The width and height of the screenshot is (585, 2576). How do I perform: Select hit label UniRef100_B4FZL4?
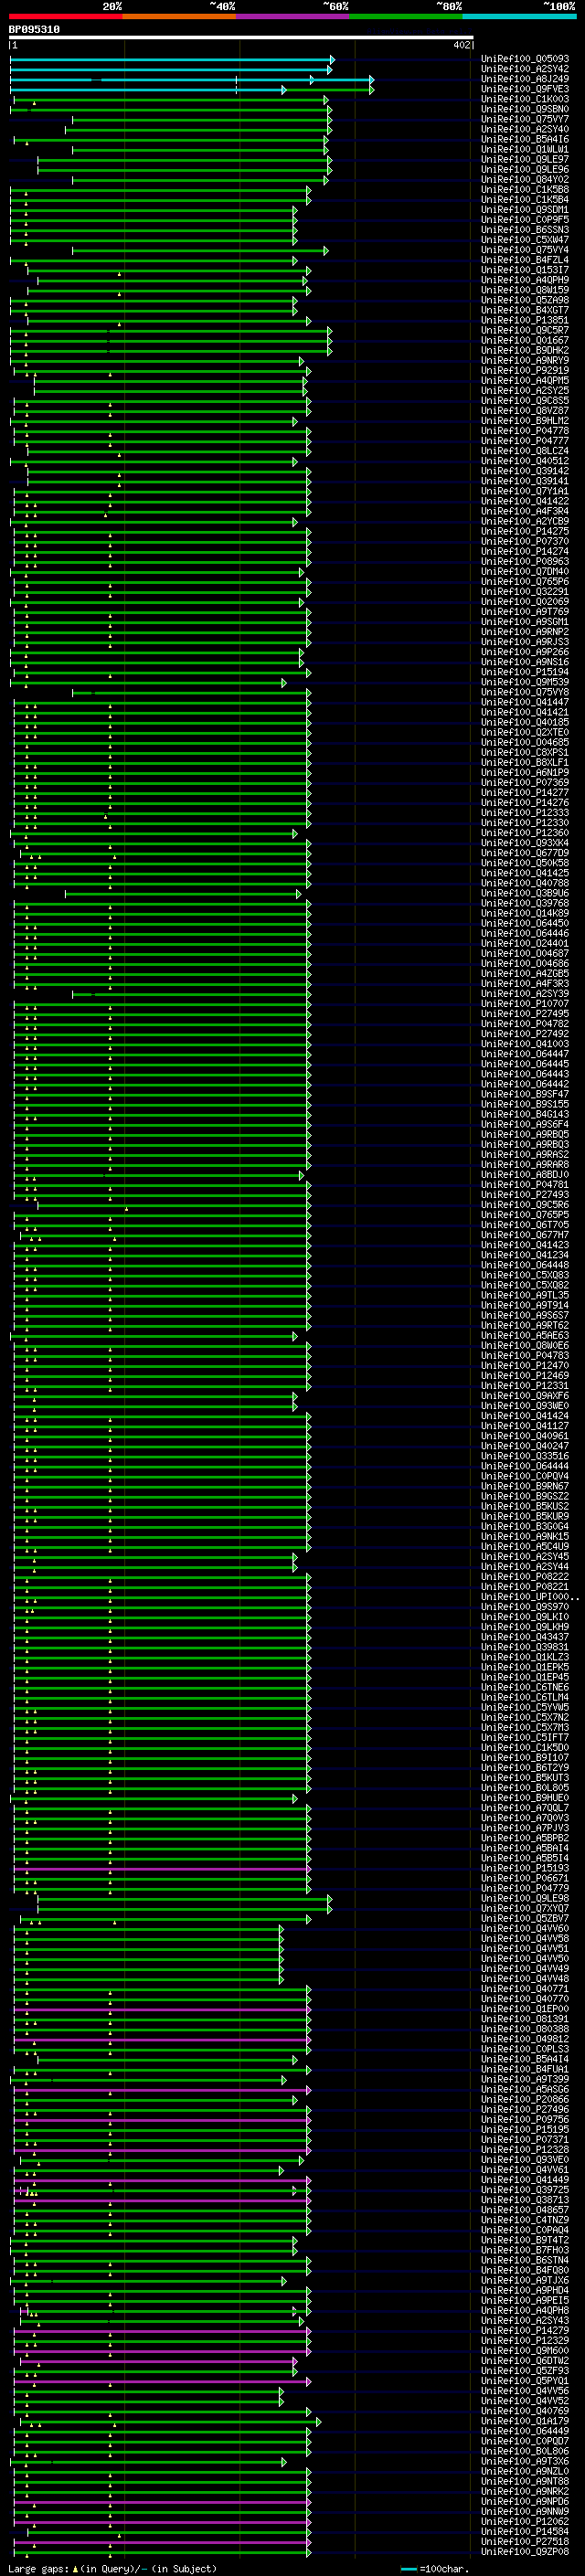pos(525,260)
